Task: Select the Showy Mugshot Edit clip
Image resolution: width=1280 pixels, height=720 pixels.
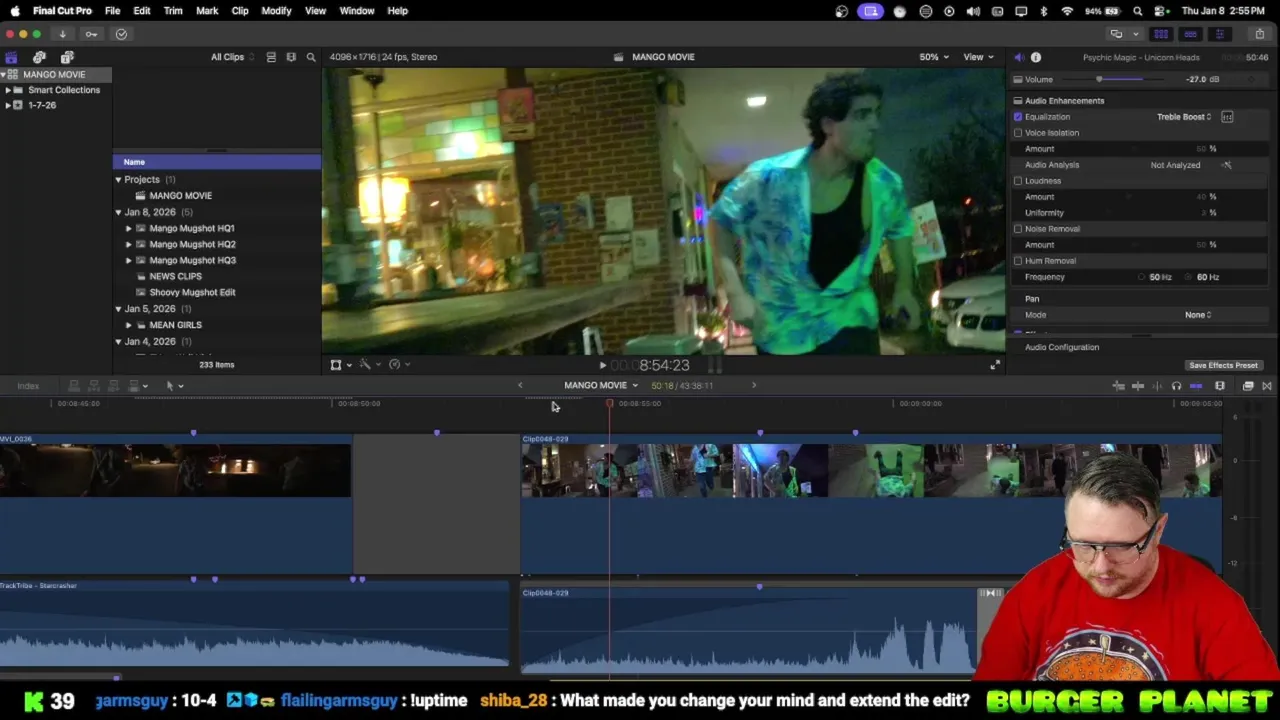Action: click(x=192, y=293)
